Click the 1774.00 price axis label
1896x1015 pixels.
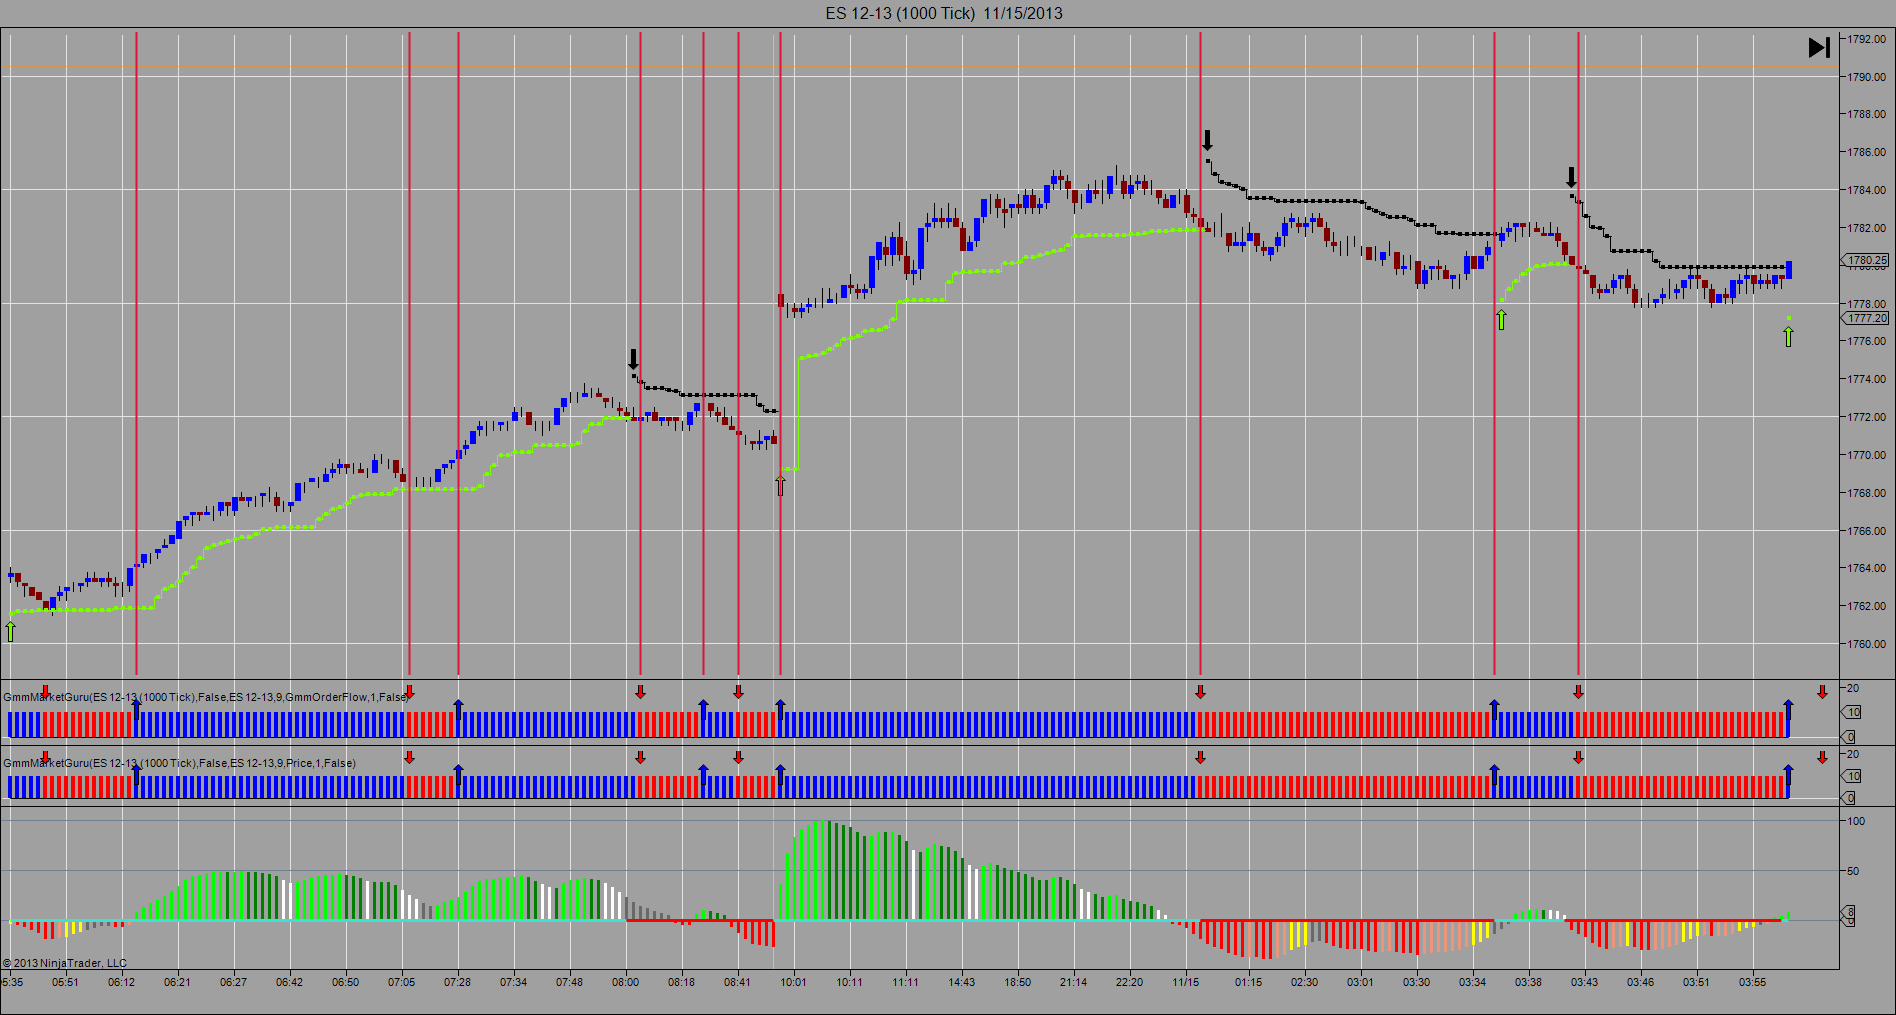pos(1867,380)
